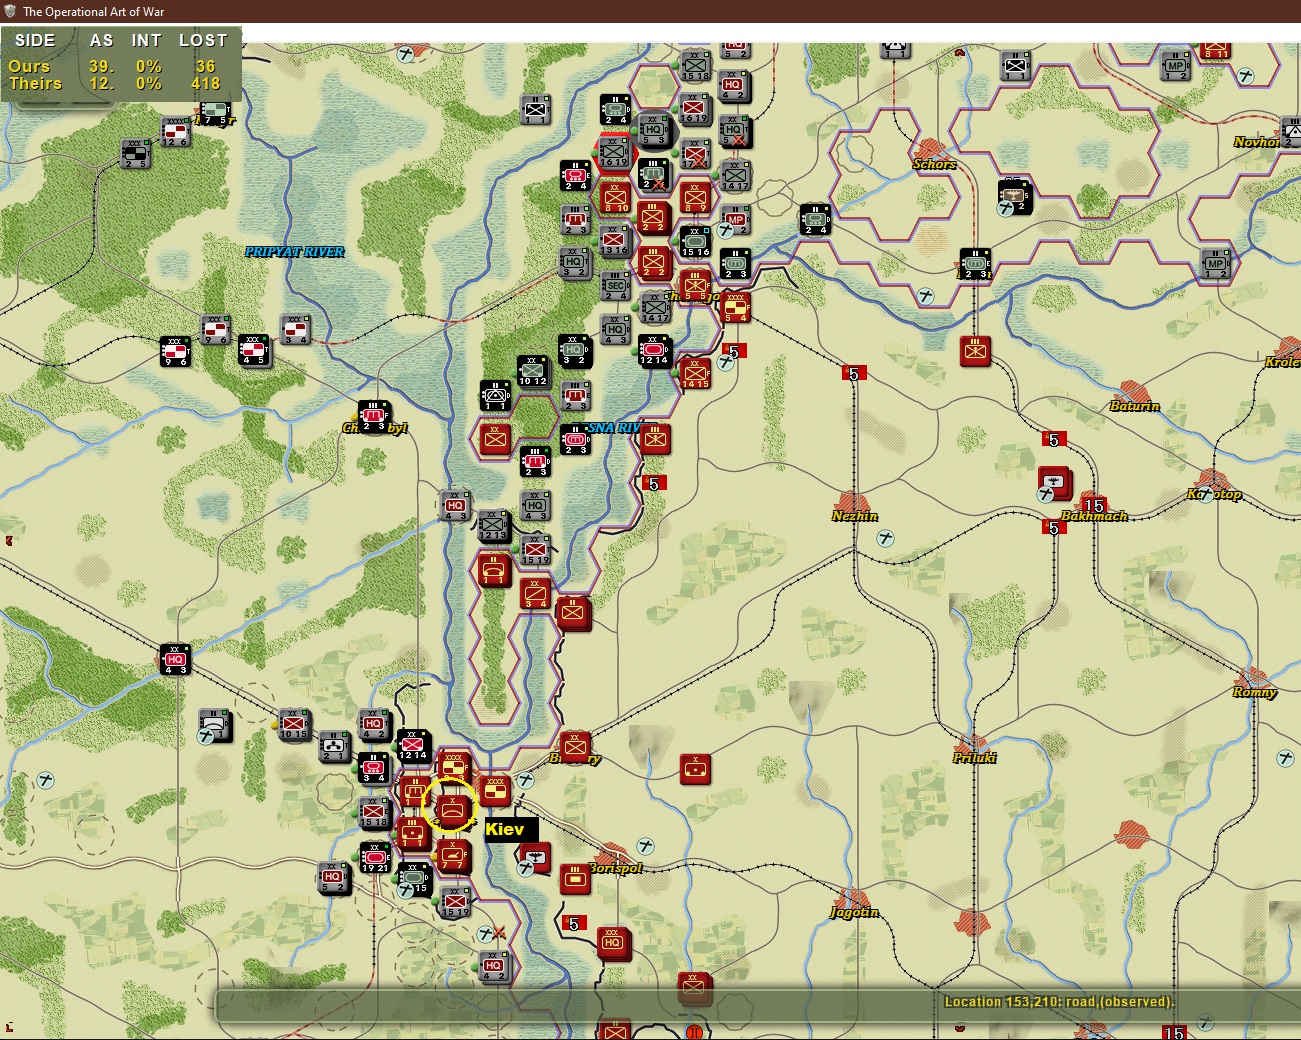Screen dimensions: 1301x1040
Task: Click the PRIPYAT RIVER label
Action: coord(295,252)
